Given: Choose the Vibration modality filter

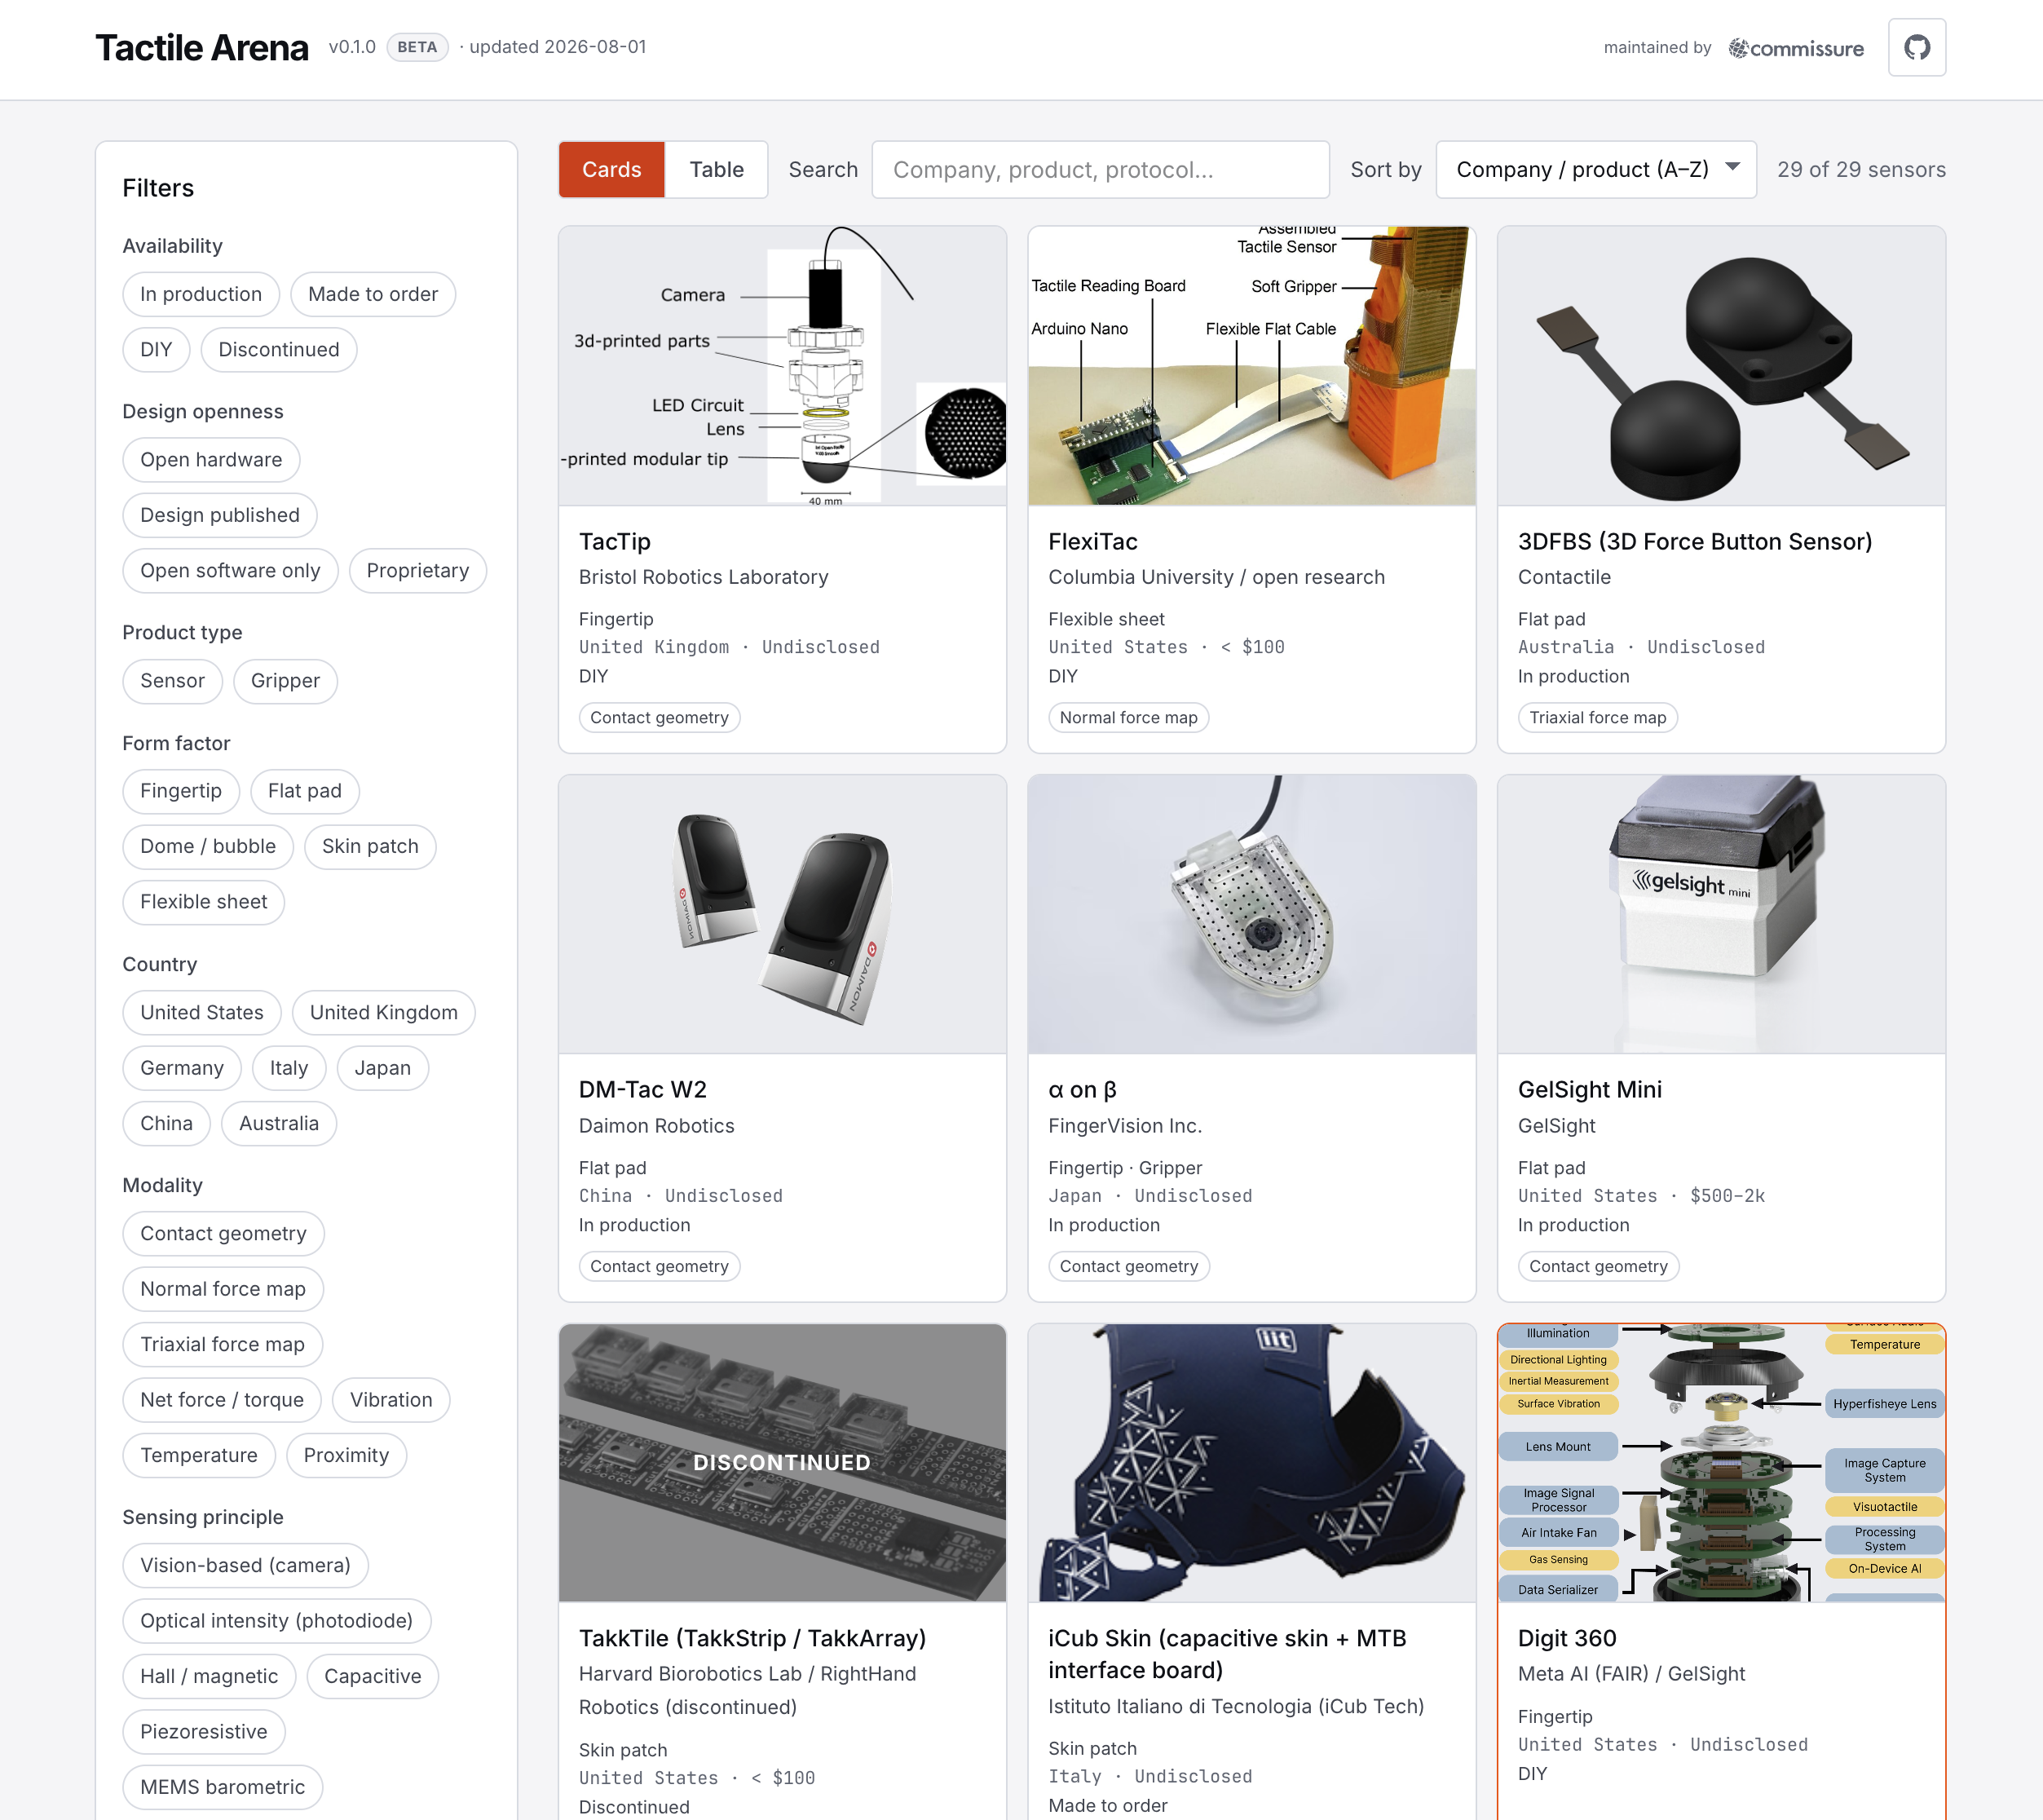Looking at the screenshot, I should [x=391, y=1400].
